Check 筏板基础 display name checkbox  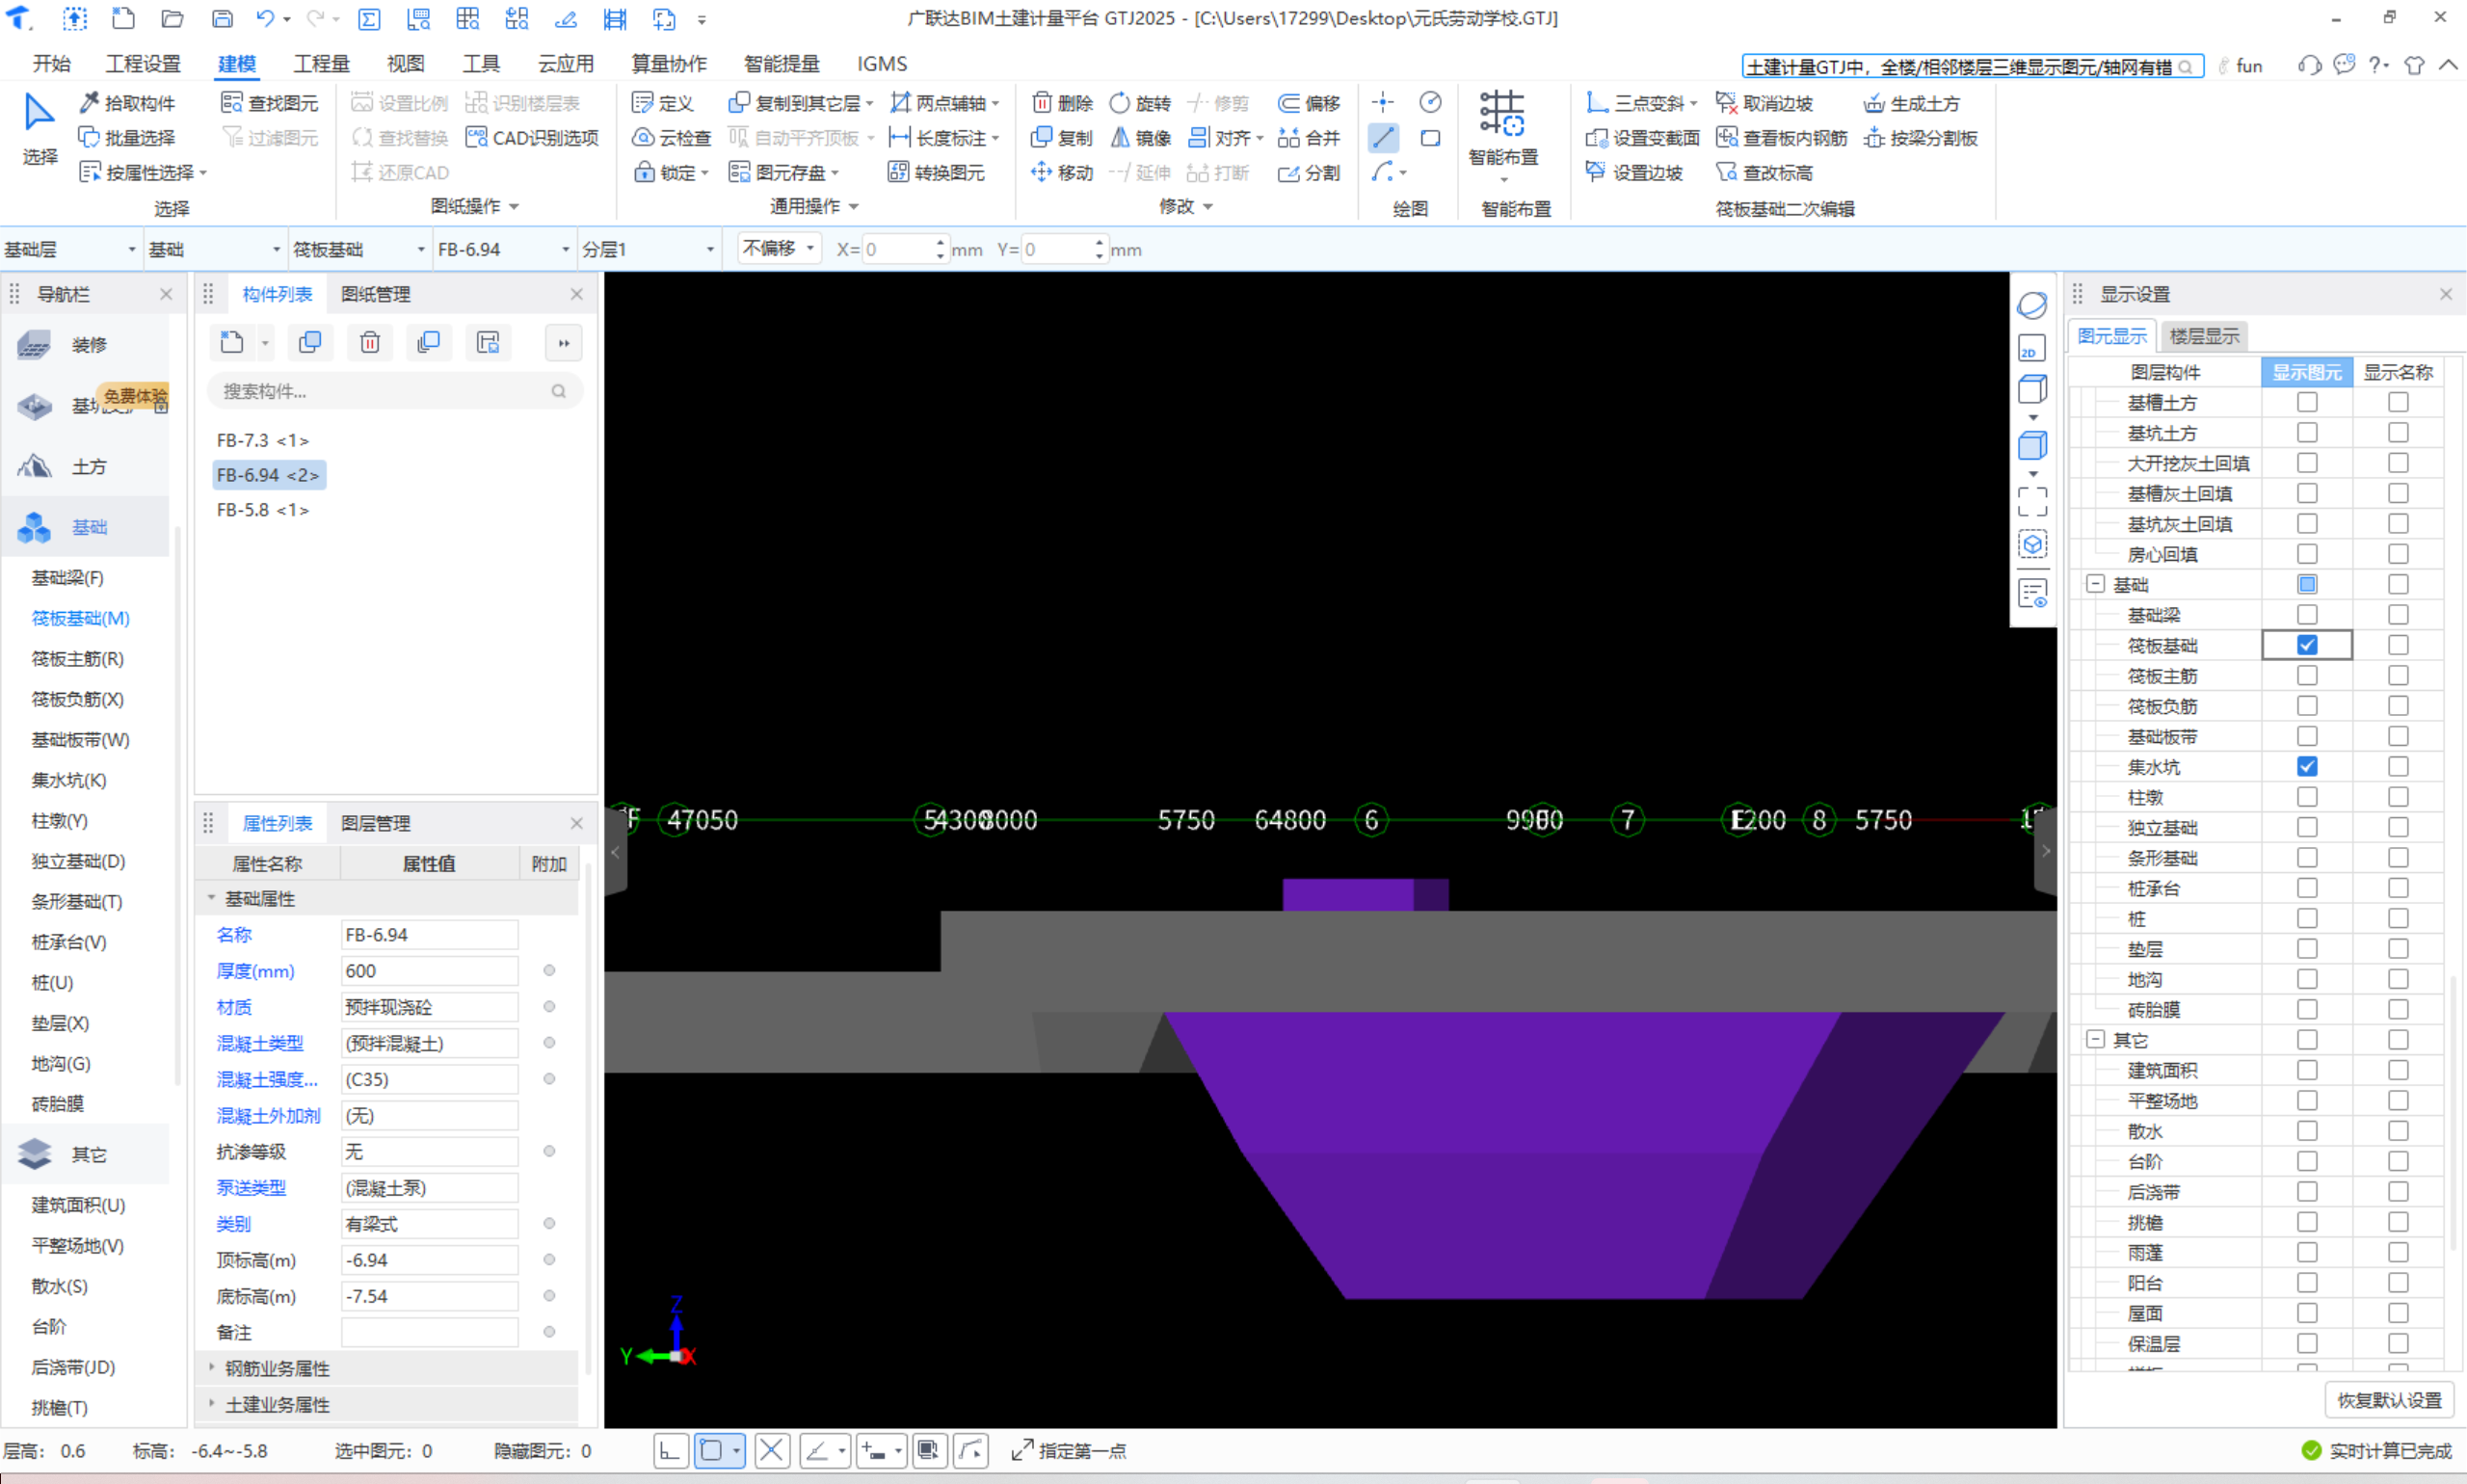(x=2397, y=645)
